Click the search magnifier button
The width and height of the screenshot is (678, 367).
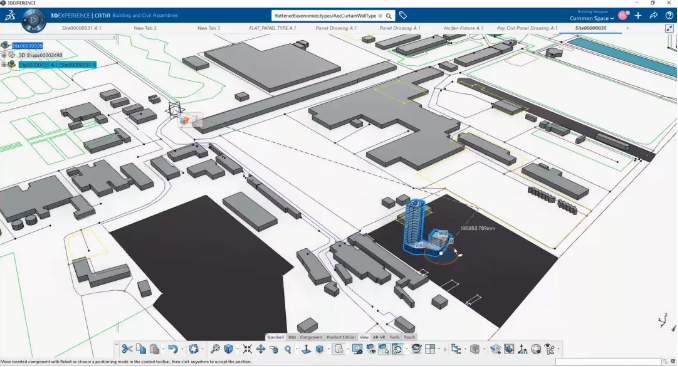click(389, 16)
